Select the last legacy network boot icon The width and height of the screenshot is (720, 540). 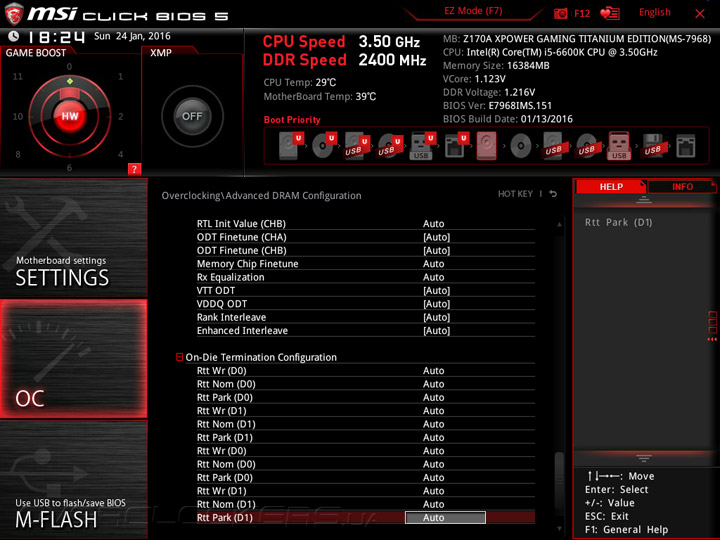(686, 146)
